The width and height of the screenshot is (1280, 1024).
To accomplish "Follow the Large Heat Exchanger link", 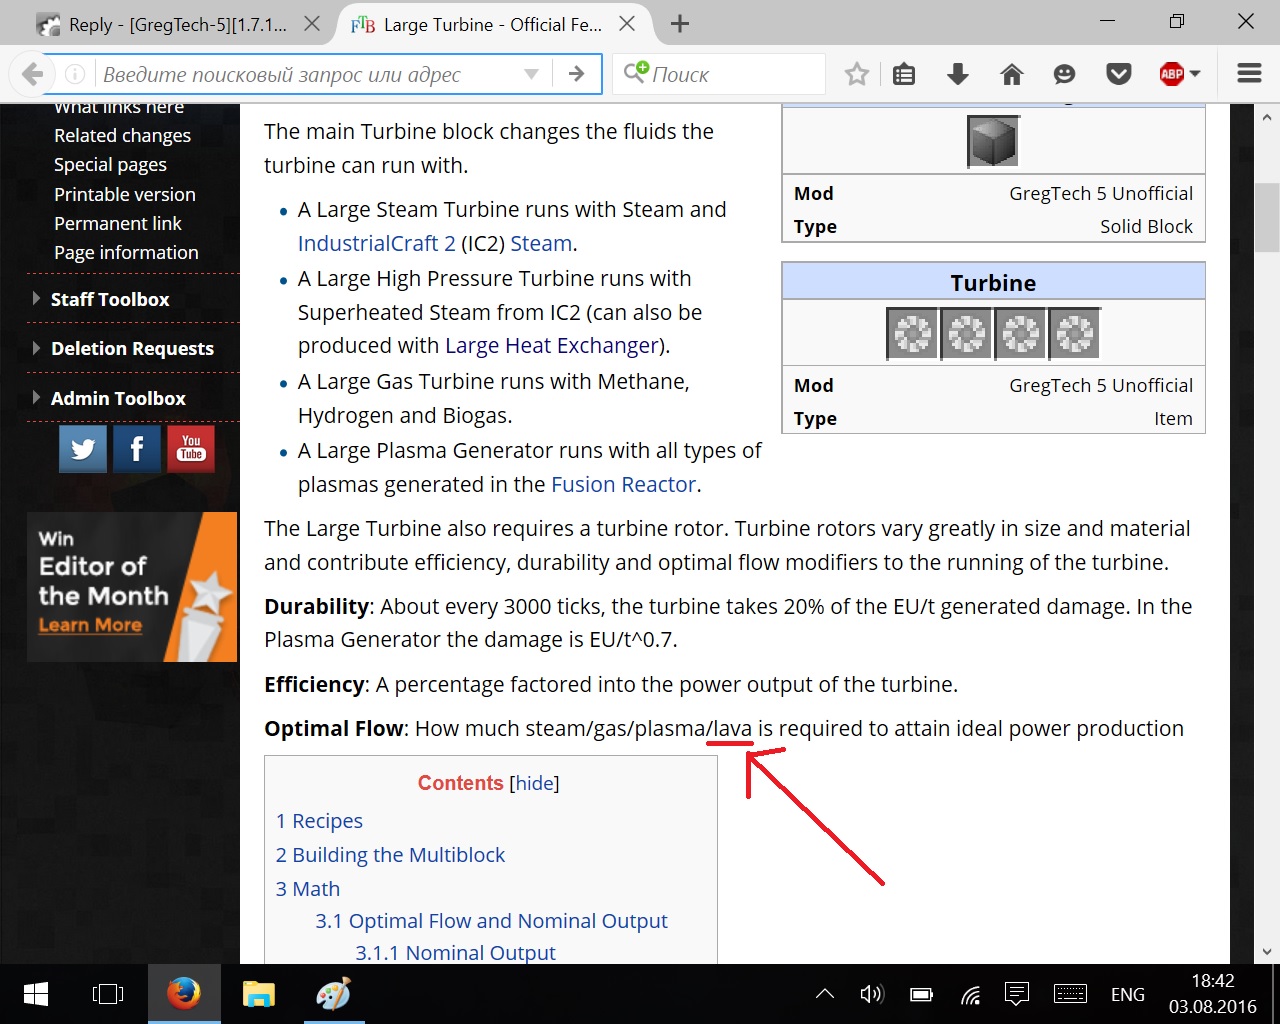I will pyautogui.click(x=551, y=346).
